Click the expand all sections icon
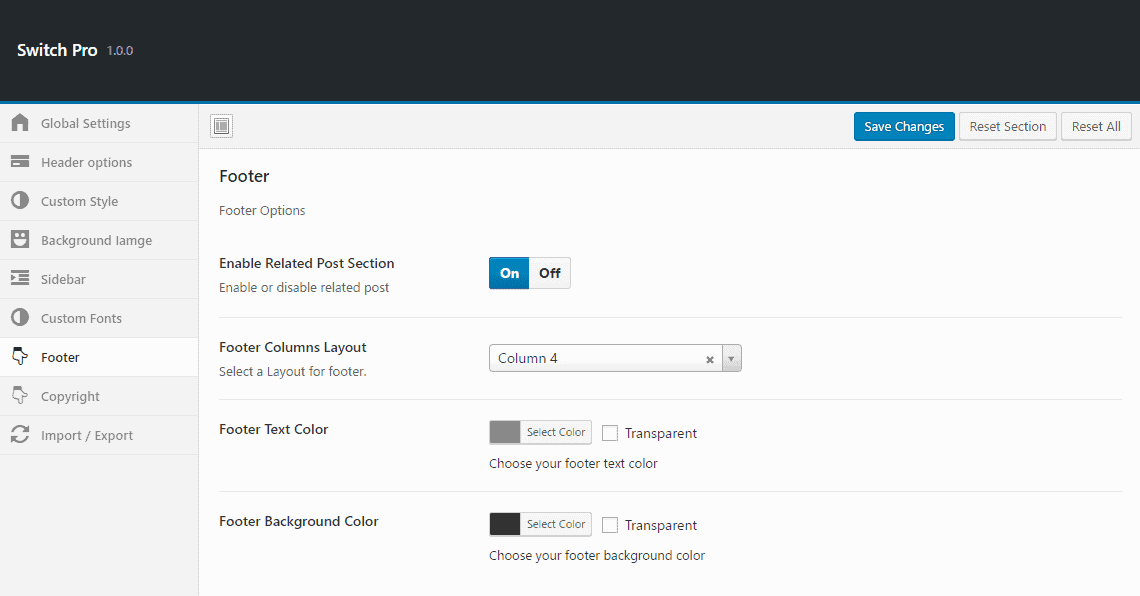Viewport: 1140px width, 596px height. [x=221, y=126]
